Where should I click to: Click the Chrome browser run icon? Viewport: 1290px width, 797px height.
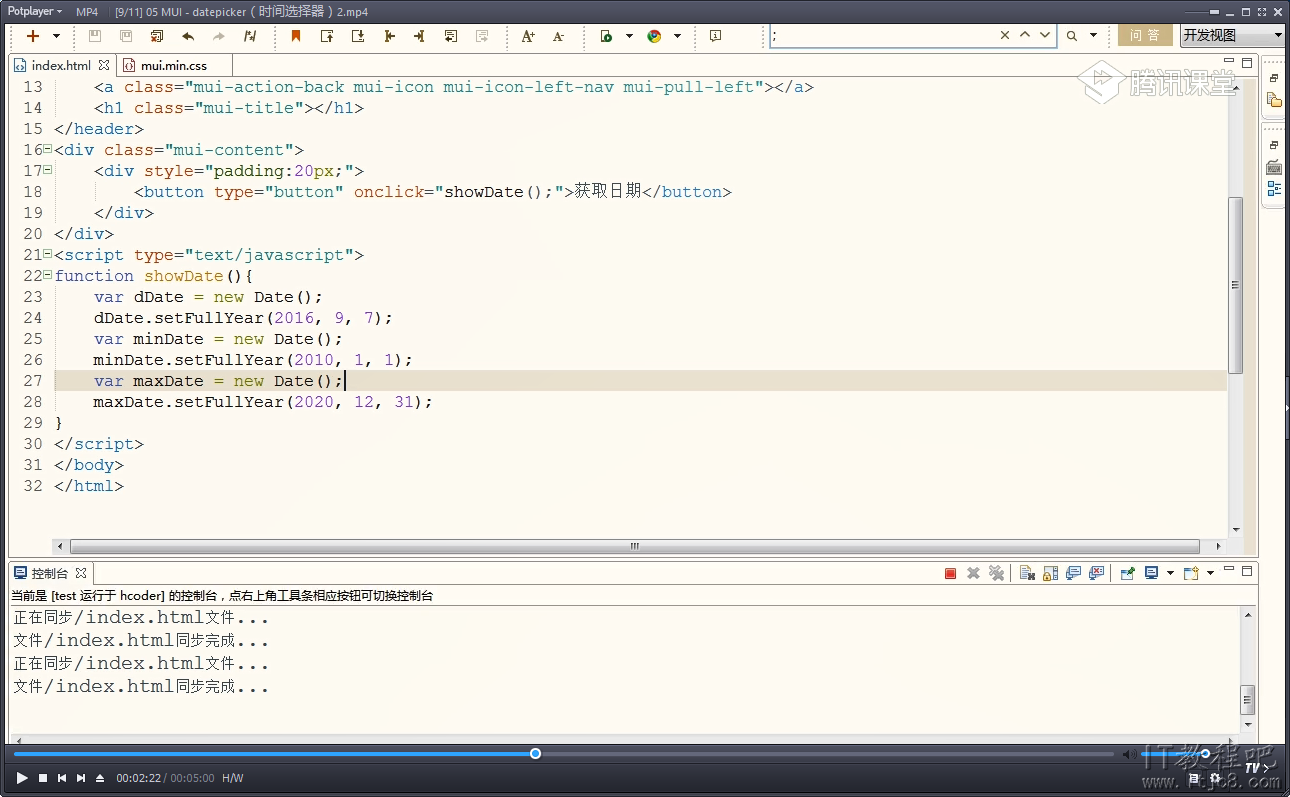click(654, 36)
